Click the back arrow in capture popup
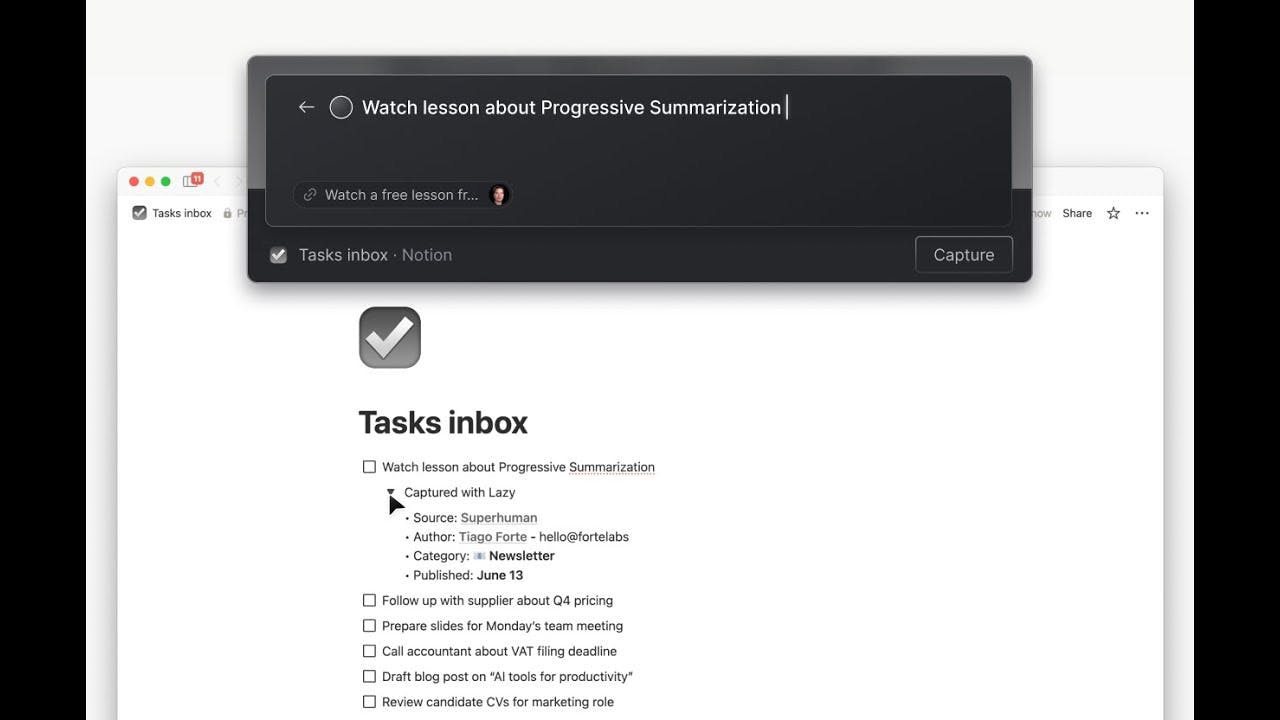This screenshot has width=1280, height=720. (x=306, y=107)
